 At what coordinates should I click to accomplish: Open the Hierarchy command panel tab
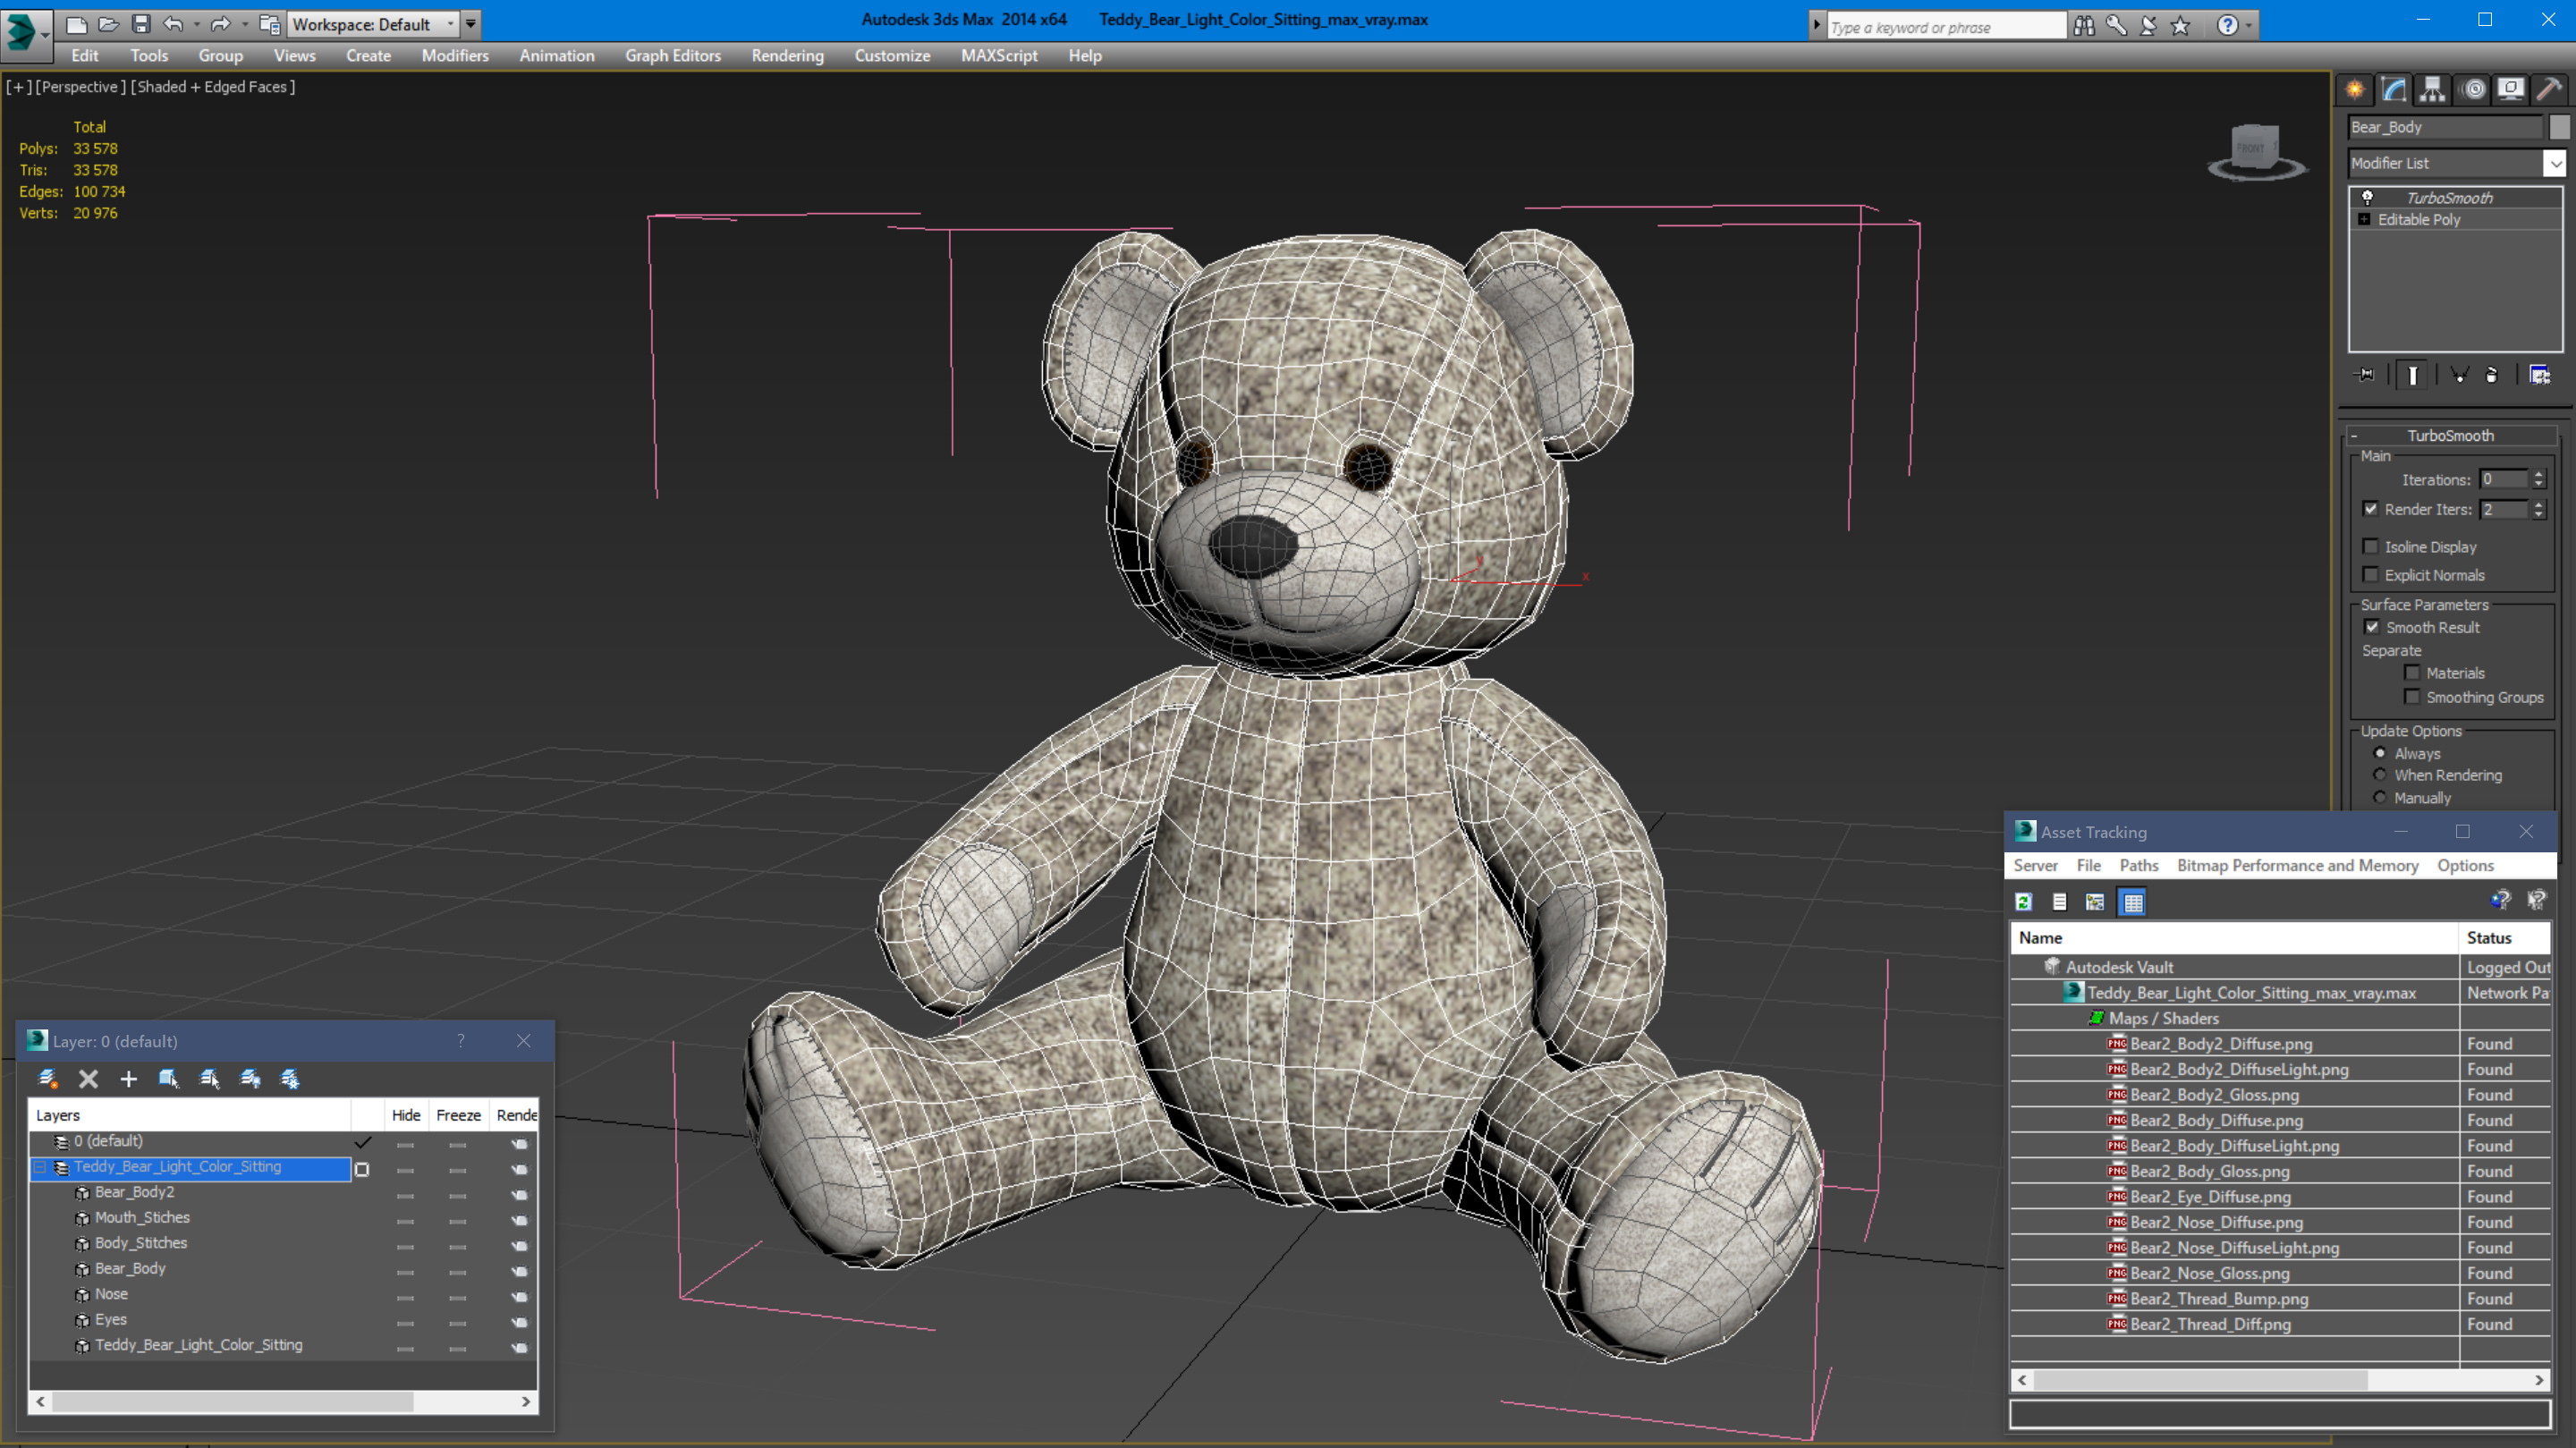coord(2432,90)
